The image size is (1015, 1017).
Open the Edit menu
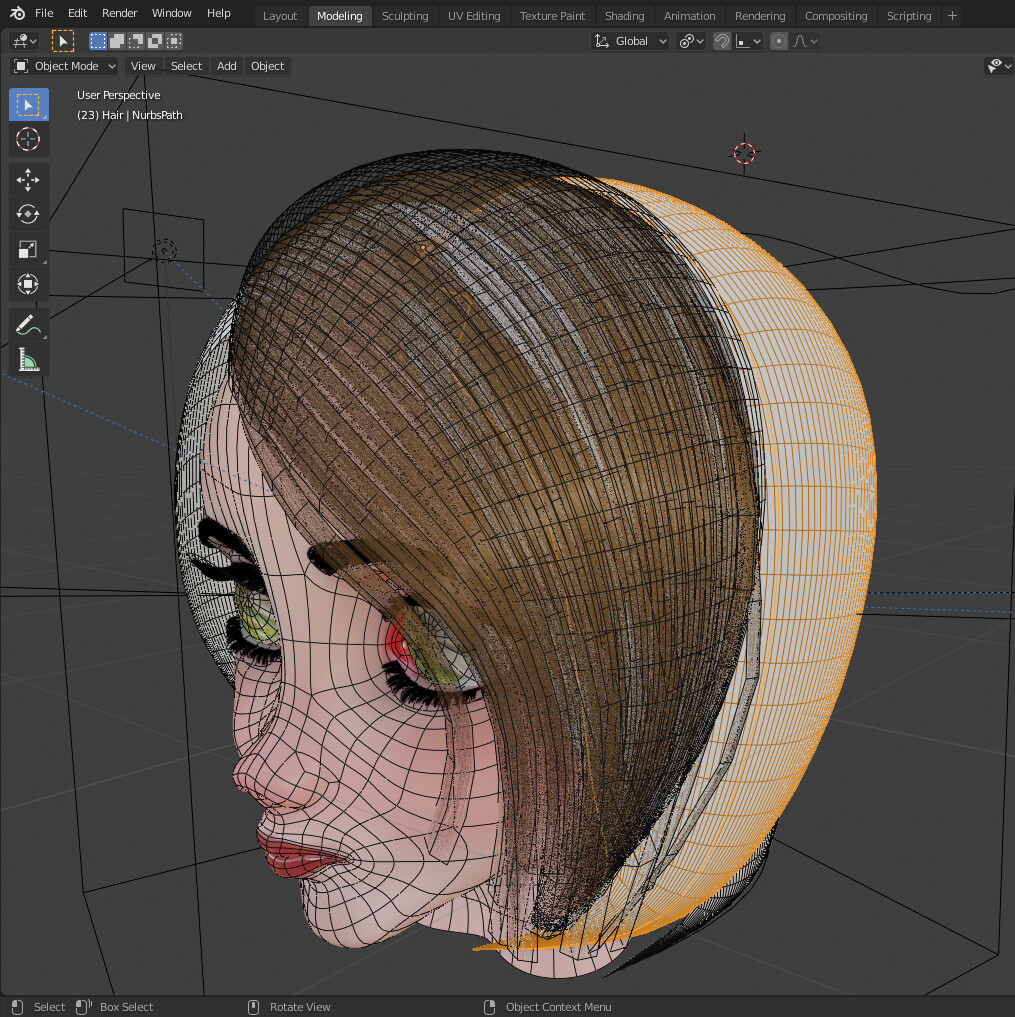click(77, 13)
